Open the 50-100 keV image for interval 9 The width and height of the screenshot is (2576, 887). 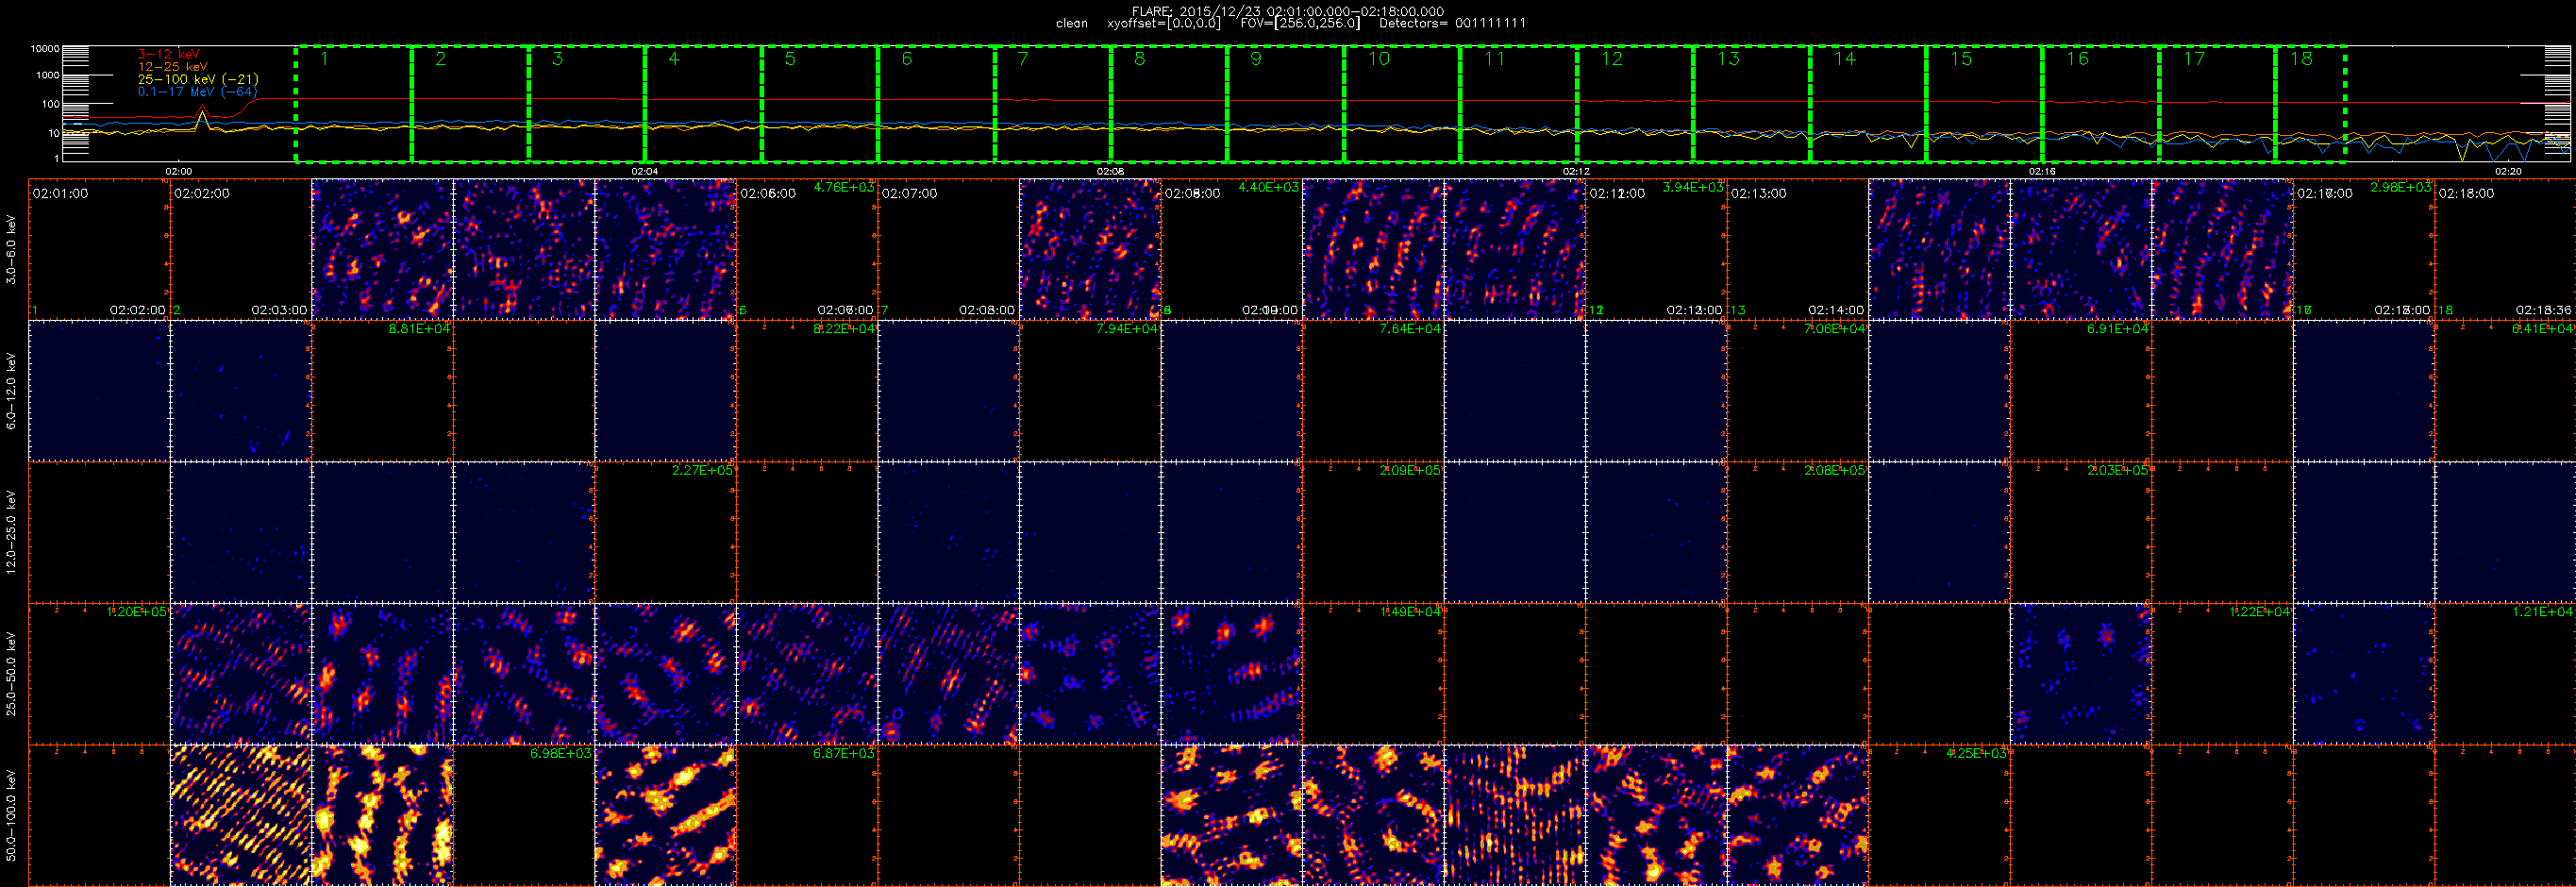tap(1231, 815)
